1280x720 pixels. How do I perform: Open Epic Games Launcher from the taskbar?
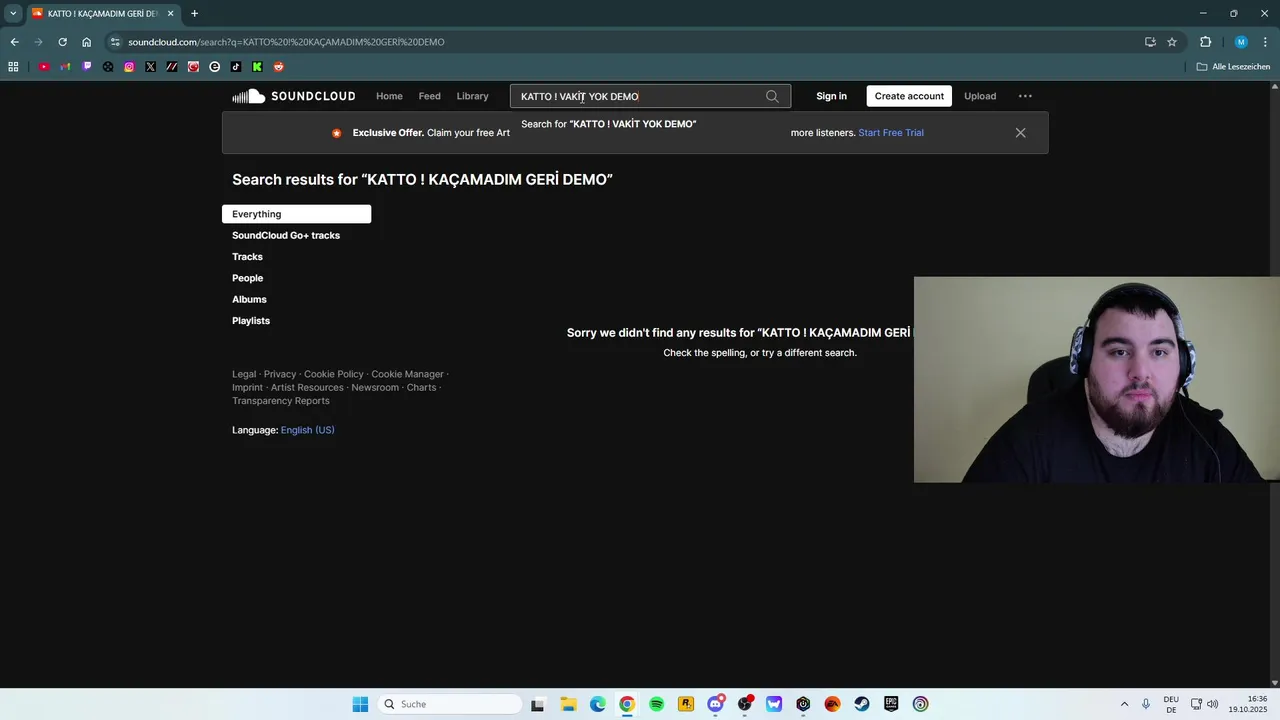click(x=891, y=704)
